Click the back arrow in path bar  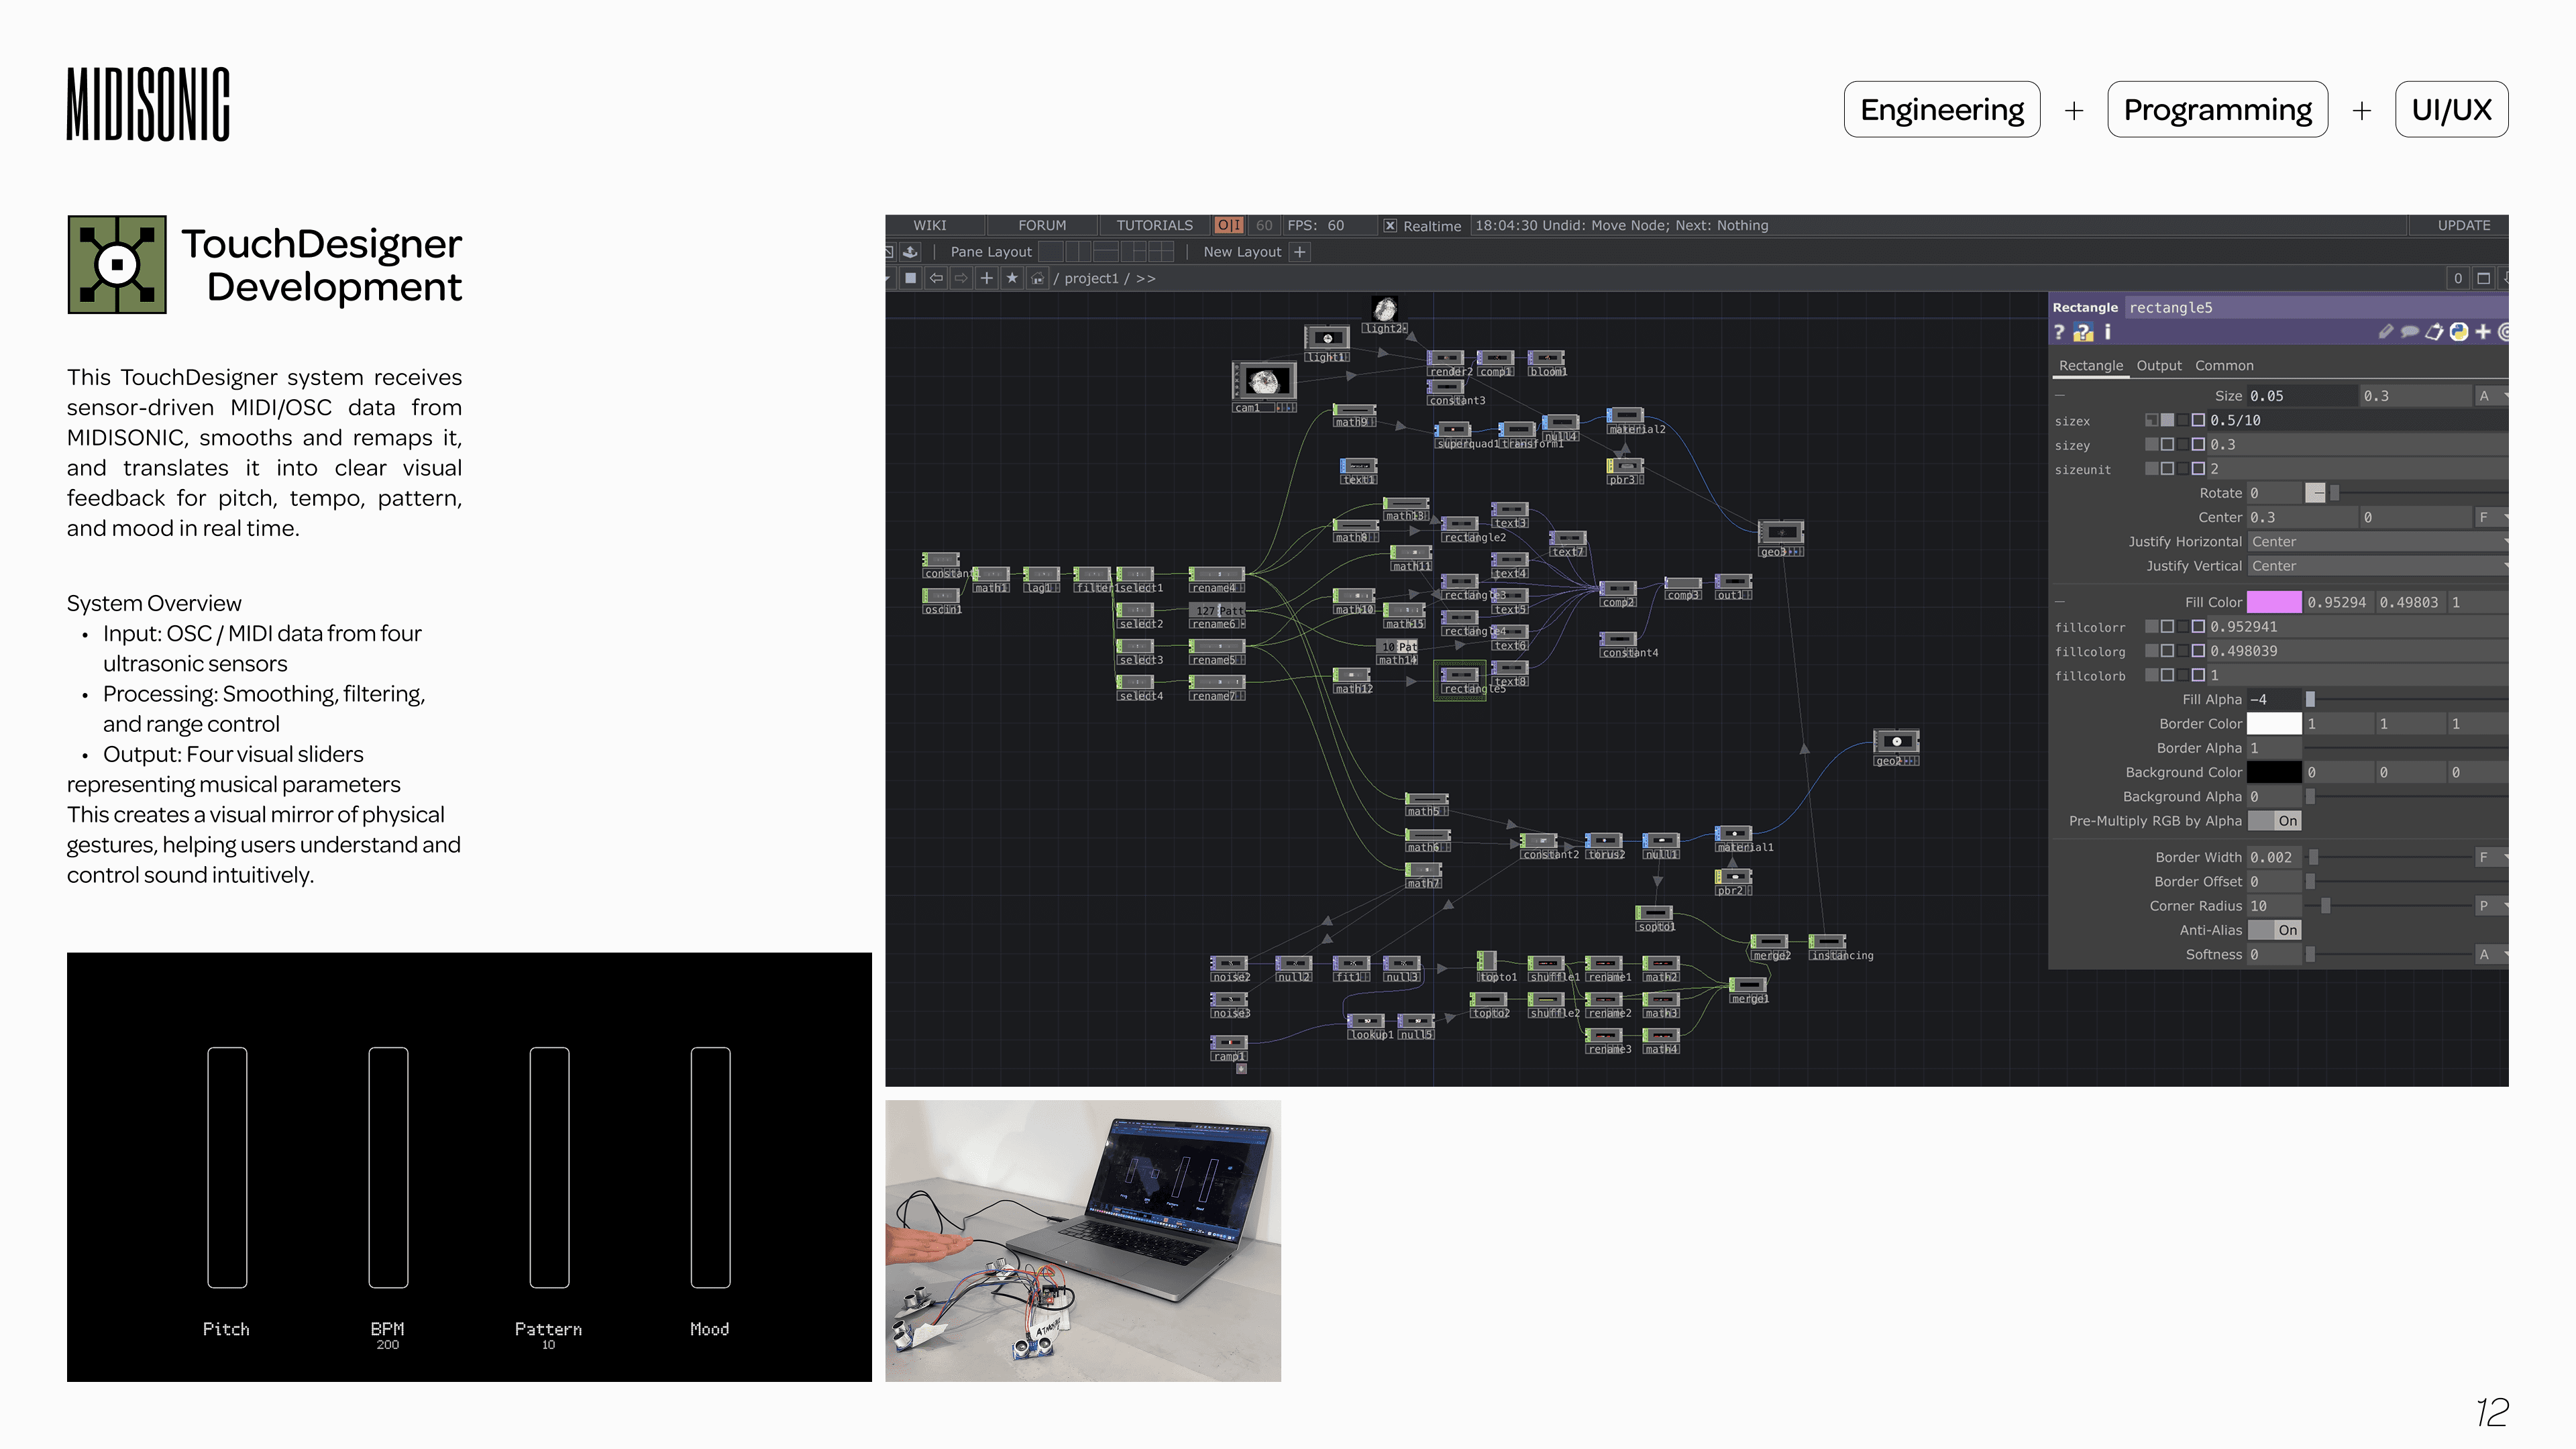936,278
